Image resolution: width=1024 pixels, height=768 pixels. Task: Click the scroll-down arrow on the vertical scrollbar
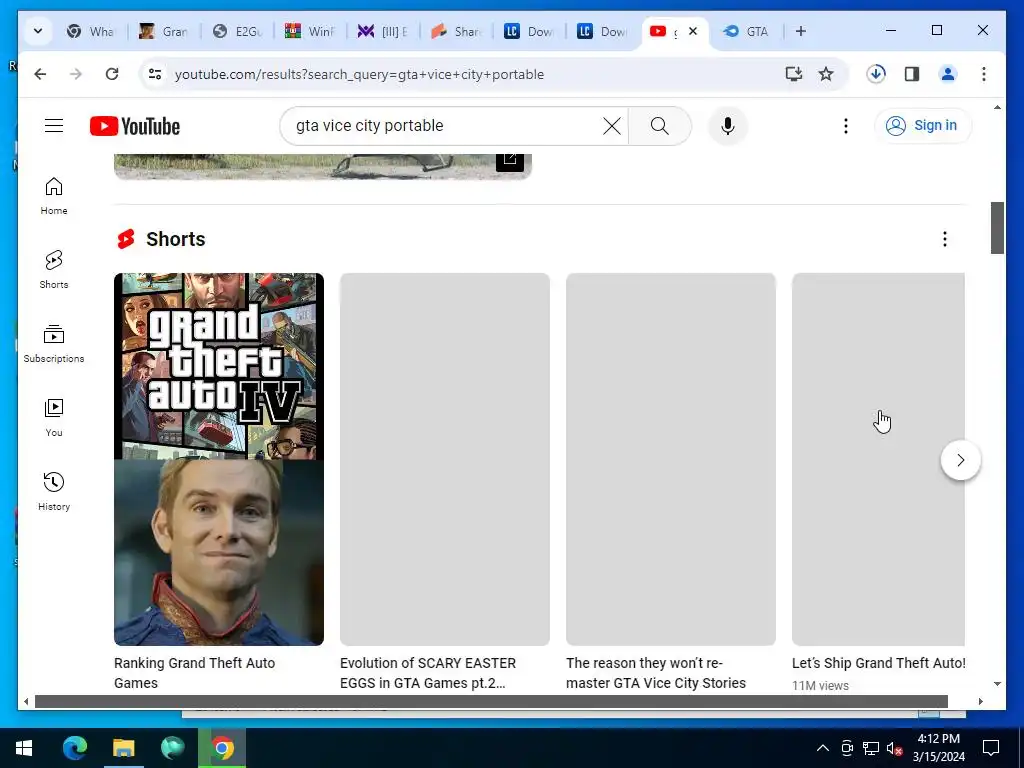(997, 684)
